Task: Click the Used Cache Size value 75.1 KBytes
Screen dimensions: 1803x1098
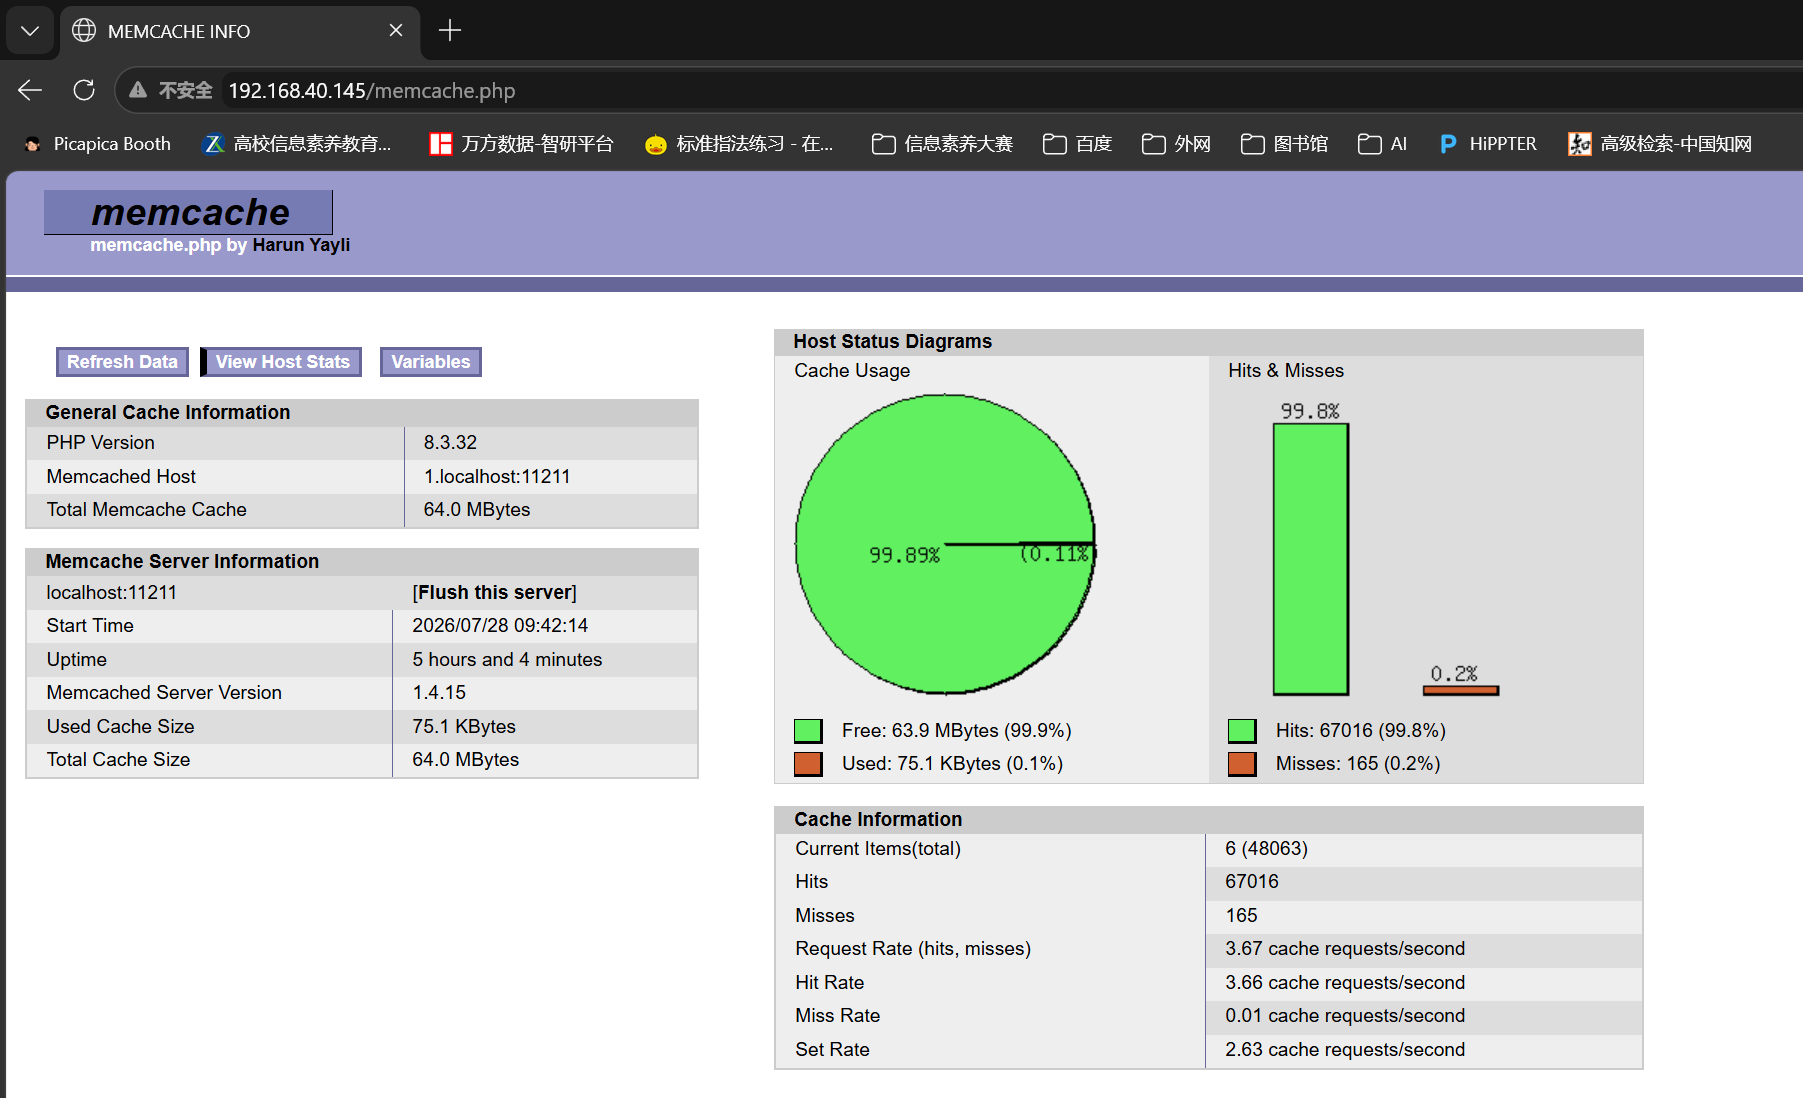Action: [464, 726]
